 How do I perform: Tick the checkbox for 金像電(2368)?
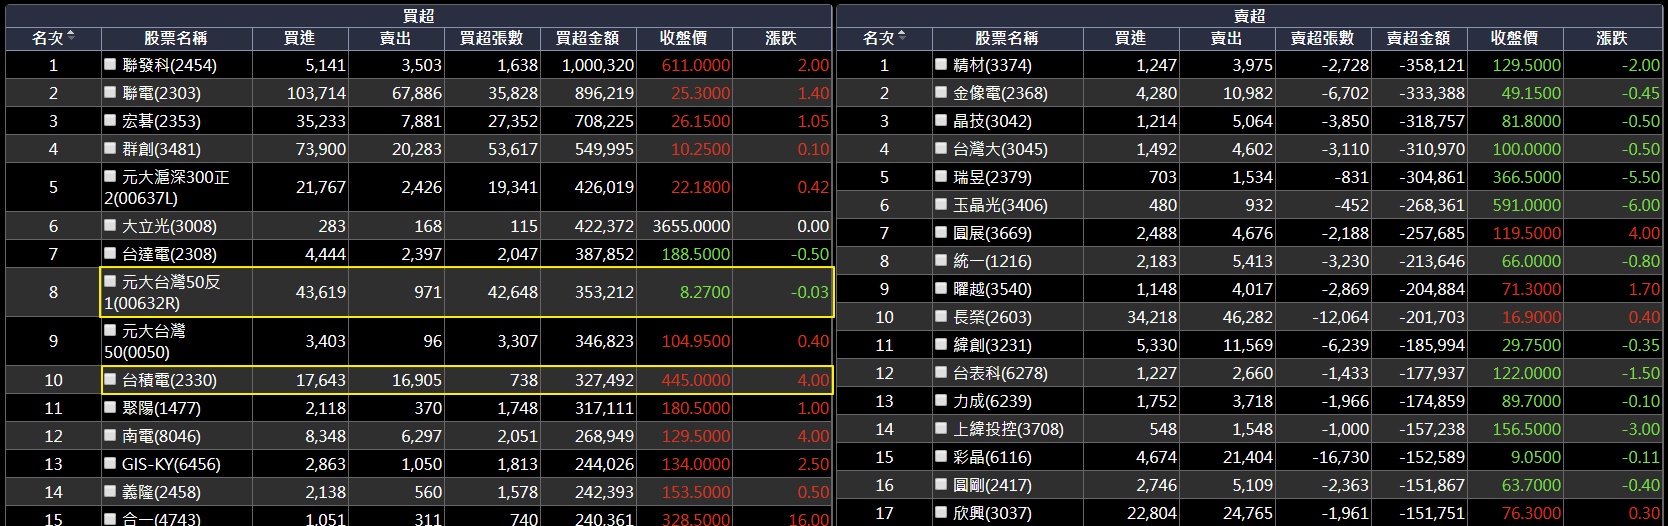[941, 92]
